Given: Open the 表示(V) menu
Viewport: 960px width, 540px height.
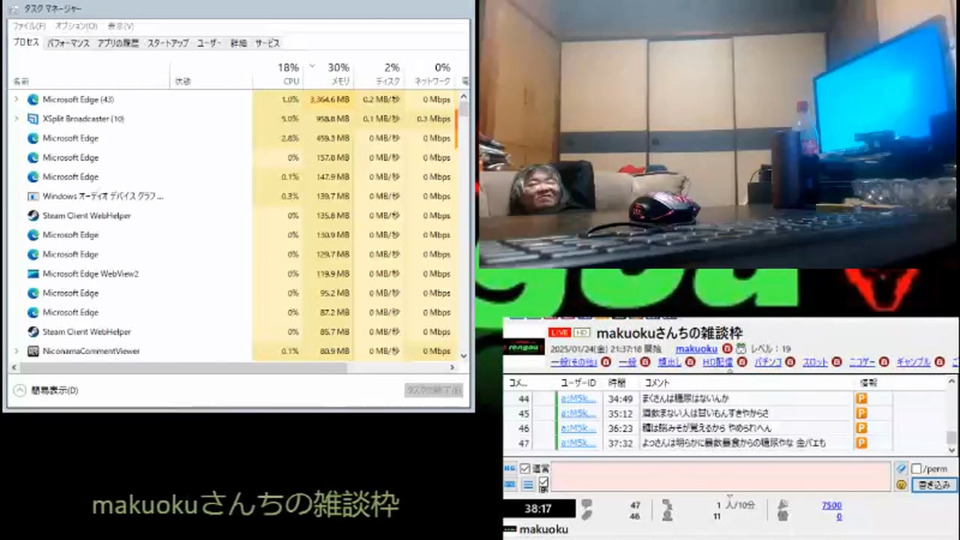Looking at the screenshot, I should [121, 26].
